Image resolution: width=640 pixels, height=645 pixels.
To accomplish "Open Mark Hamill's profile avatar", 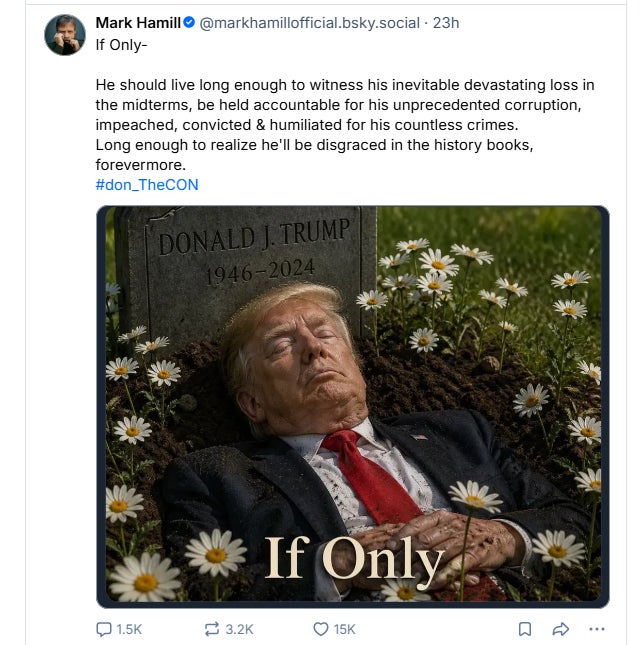I will pos(65,35).
